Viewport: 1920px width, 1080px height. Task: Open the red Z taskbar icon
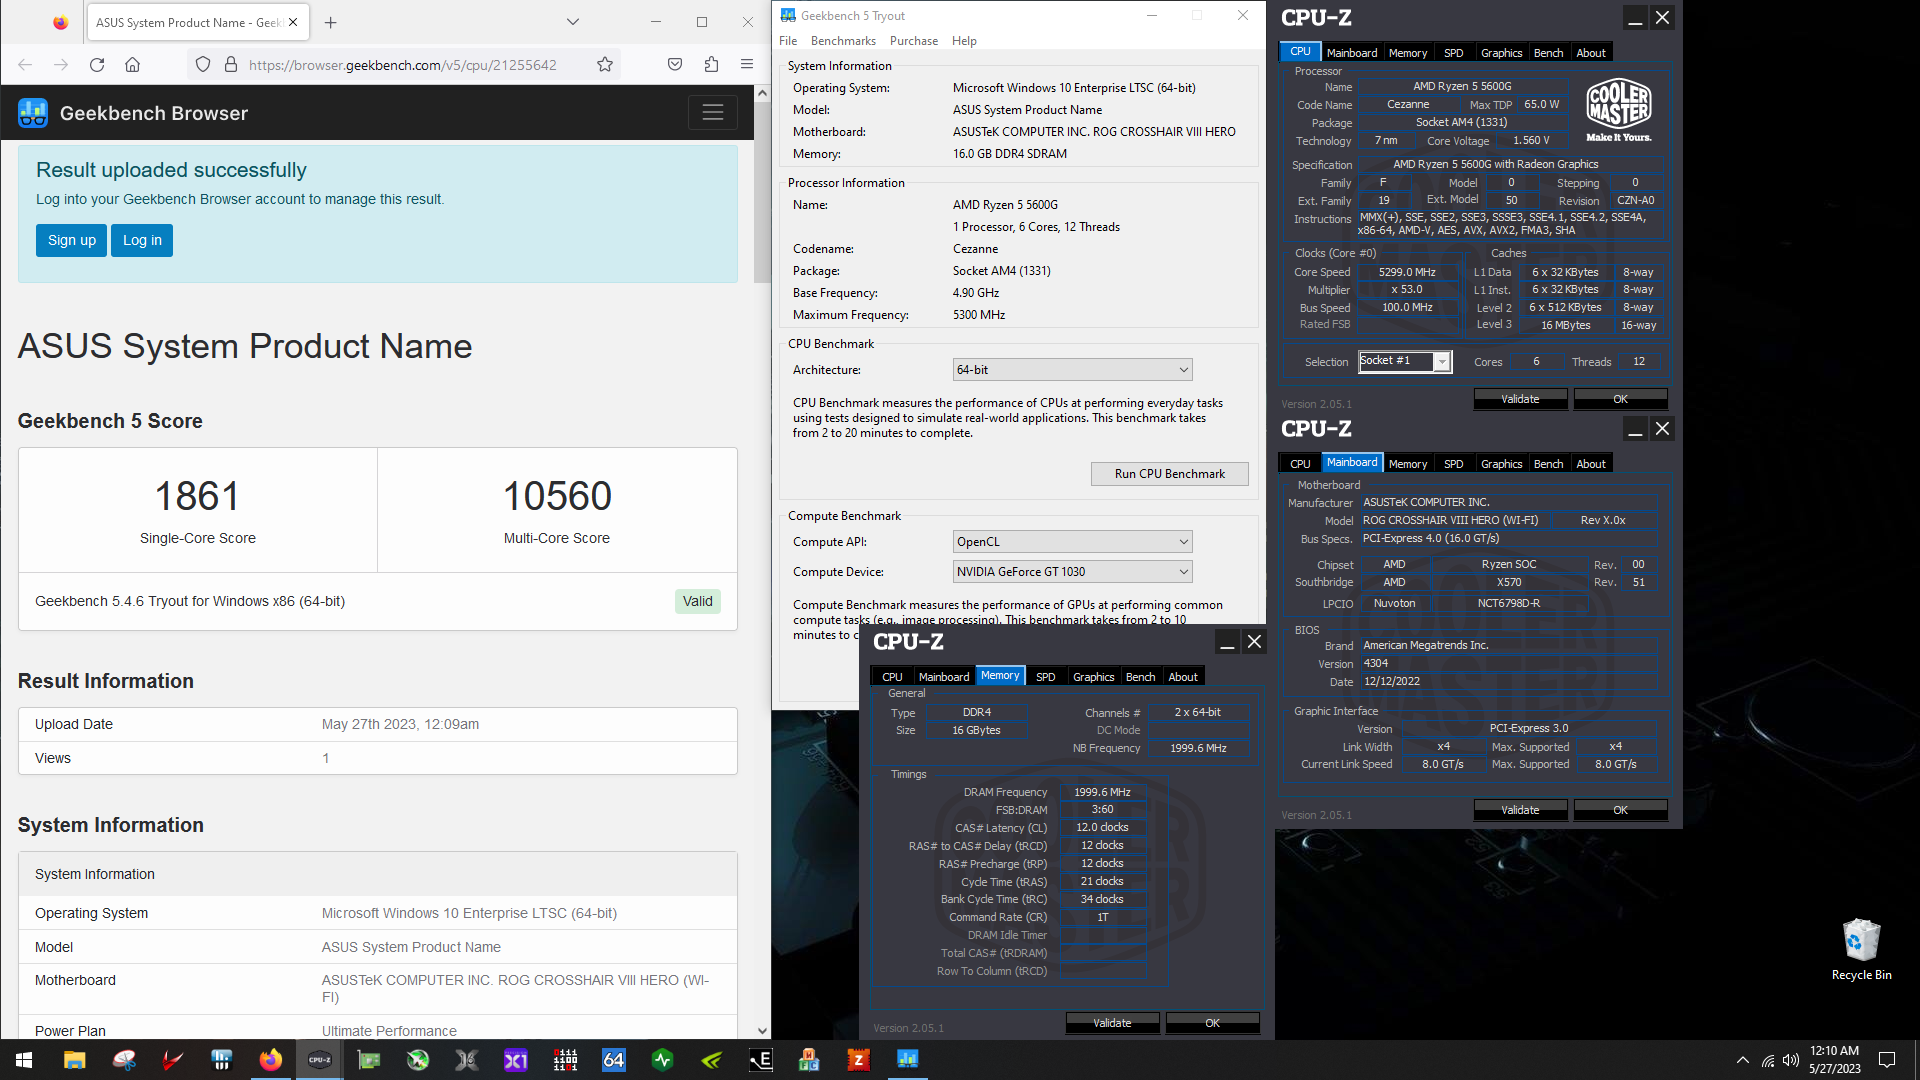tap(859, 1060)
